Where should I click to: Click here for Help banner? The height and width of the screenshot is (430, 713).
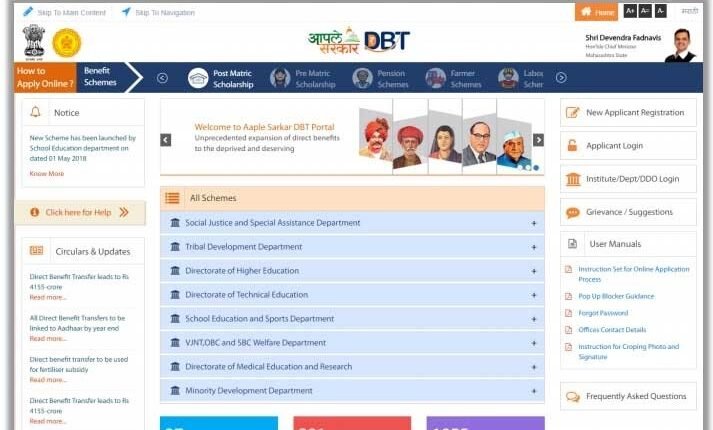tap(80, 212)
